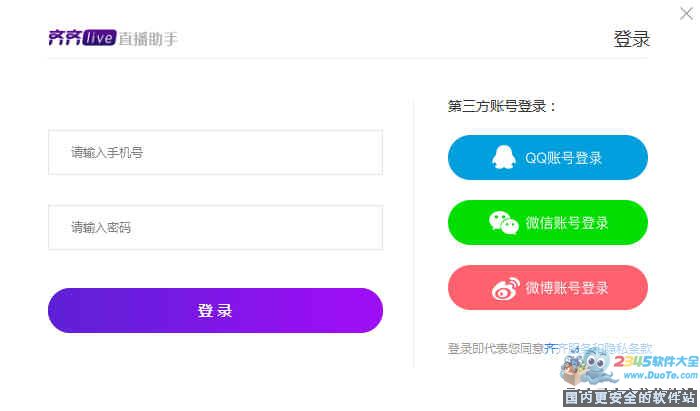Sign in using 微信账号登录 button

coord(548,222)
